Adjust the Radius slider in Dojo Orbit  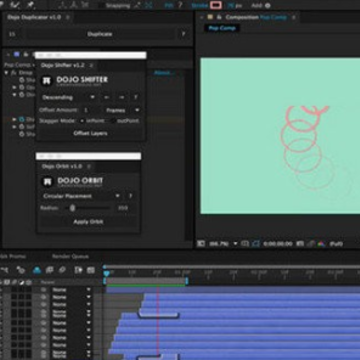tap(72, 208)
